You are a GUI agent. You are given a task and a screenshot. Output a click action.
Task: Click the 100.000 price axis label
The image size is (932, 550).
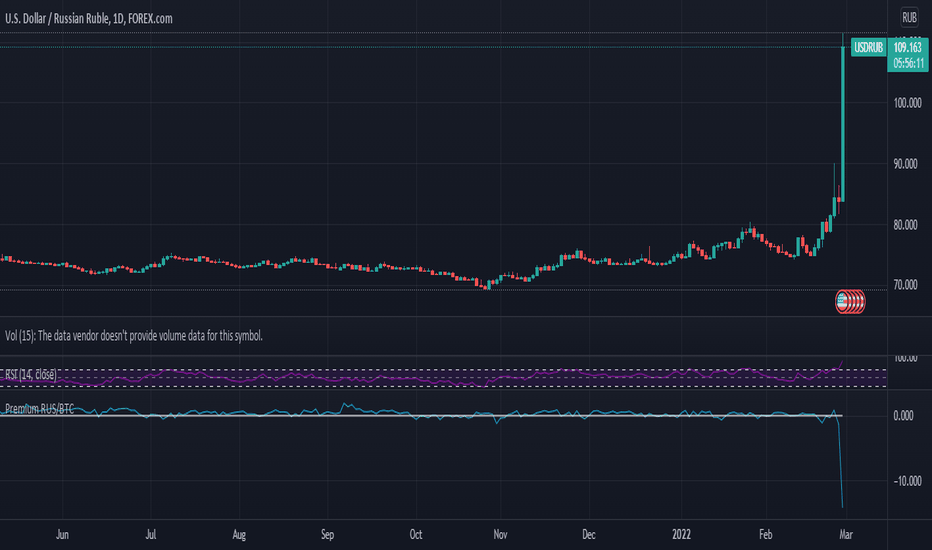click(x=907, y=103)
